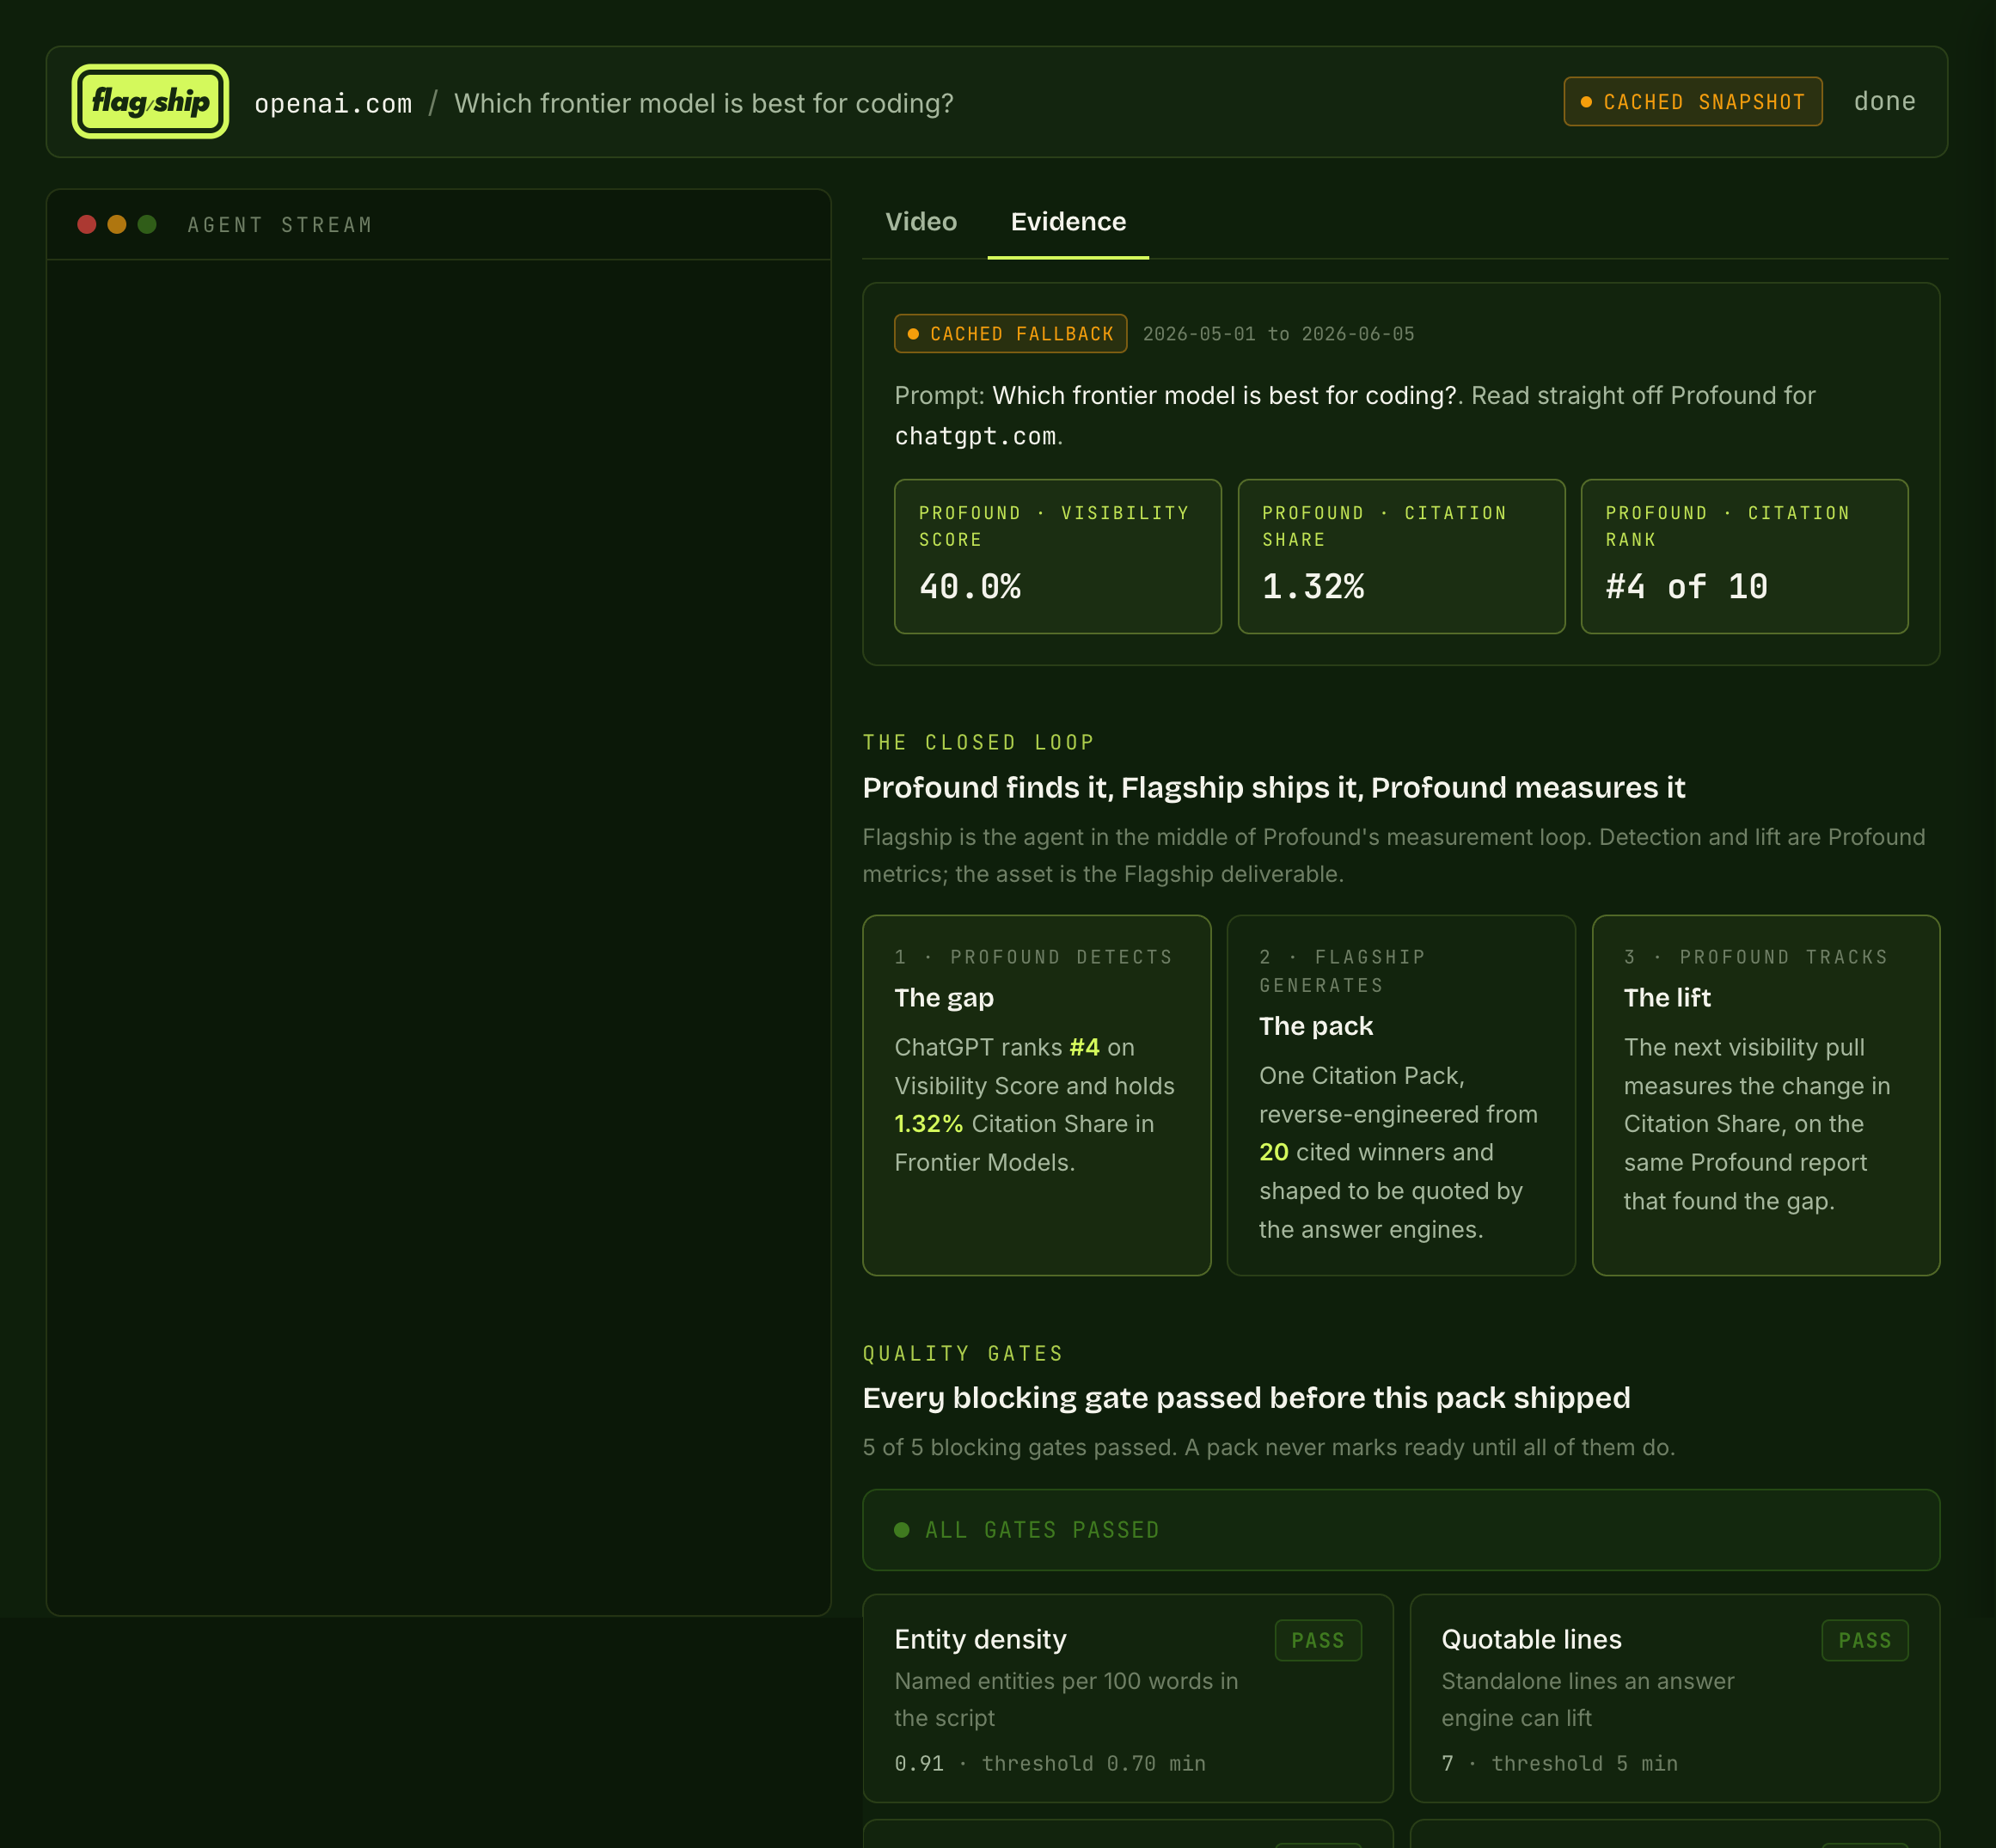Click openai.com in the breadcrumb
This screenshot has width=1996, height=1848.
(333, 103)
